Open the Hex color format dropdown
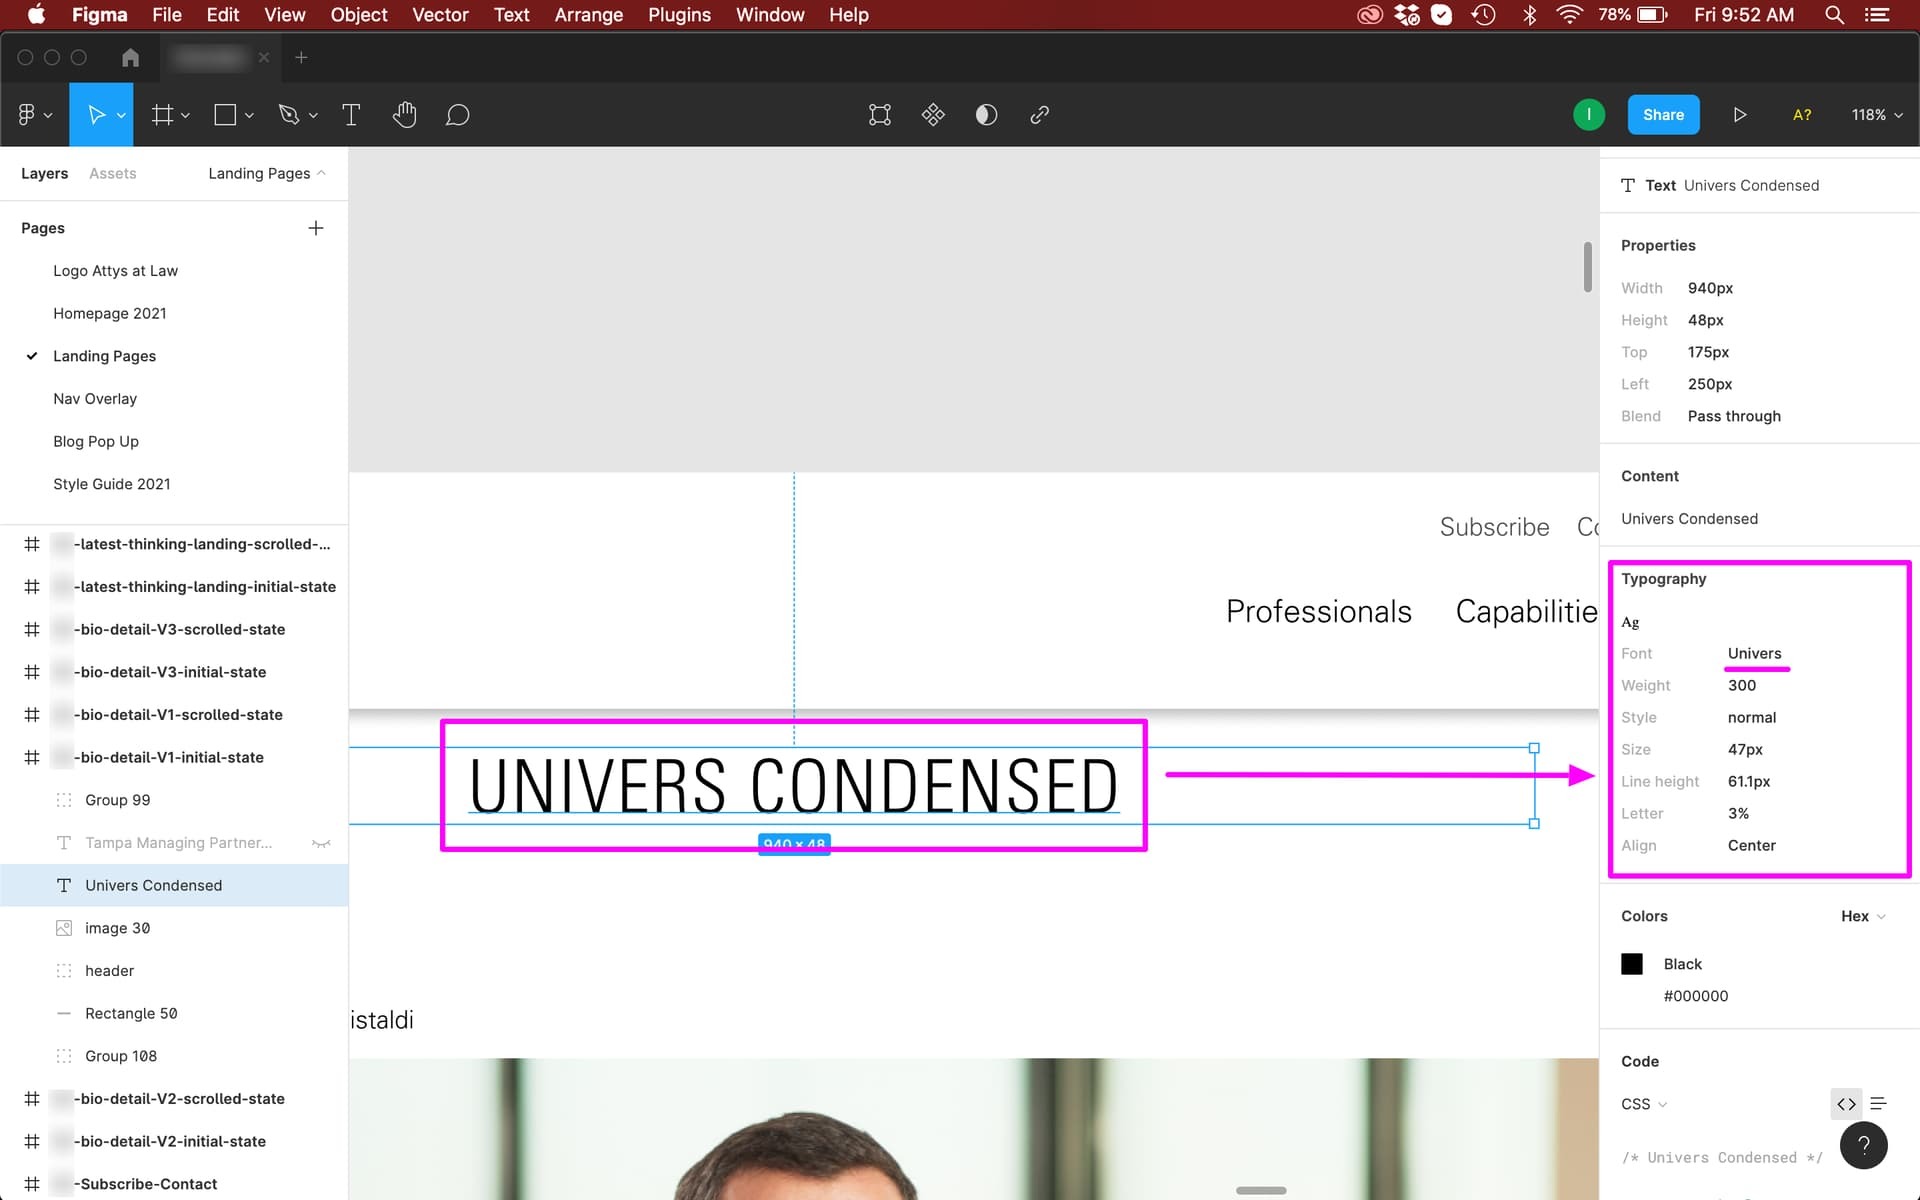 pos(1861,914)
